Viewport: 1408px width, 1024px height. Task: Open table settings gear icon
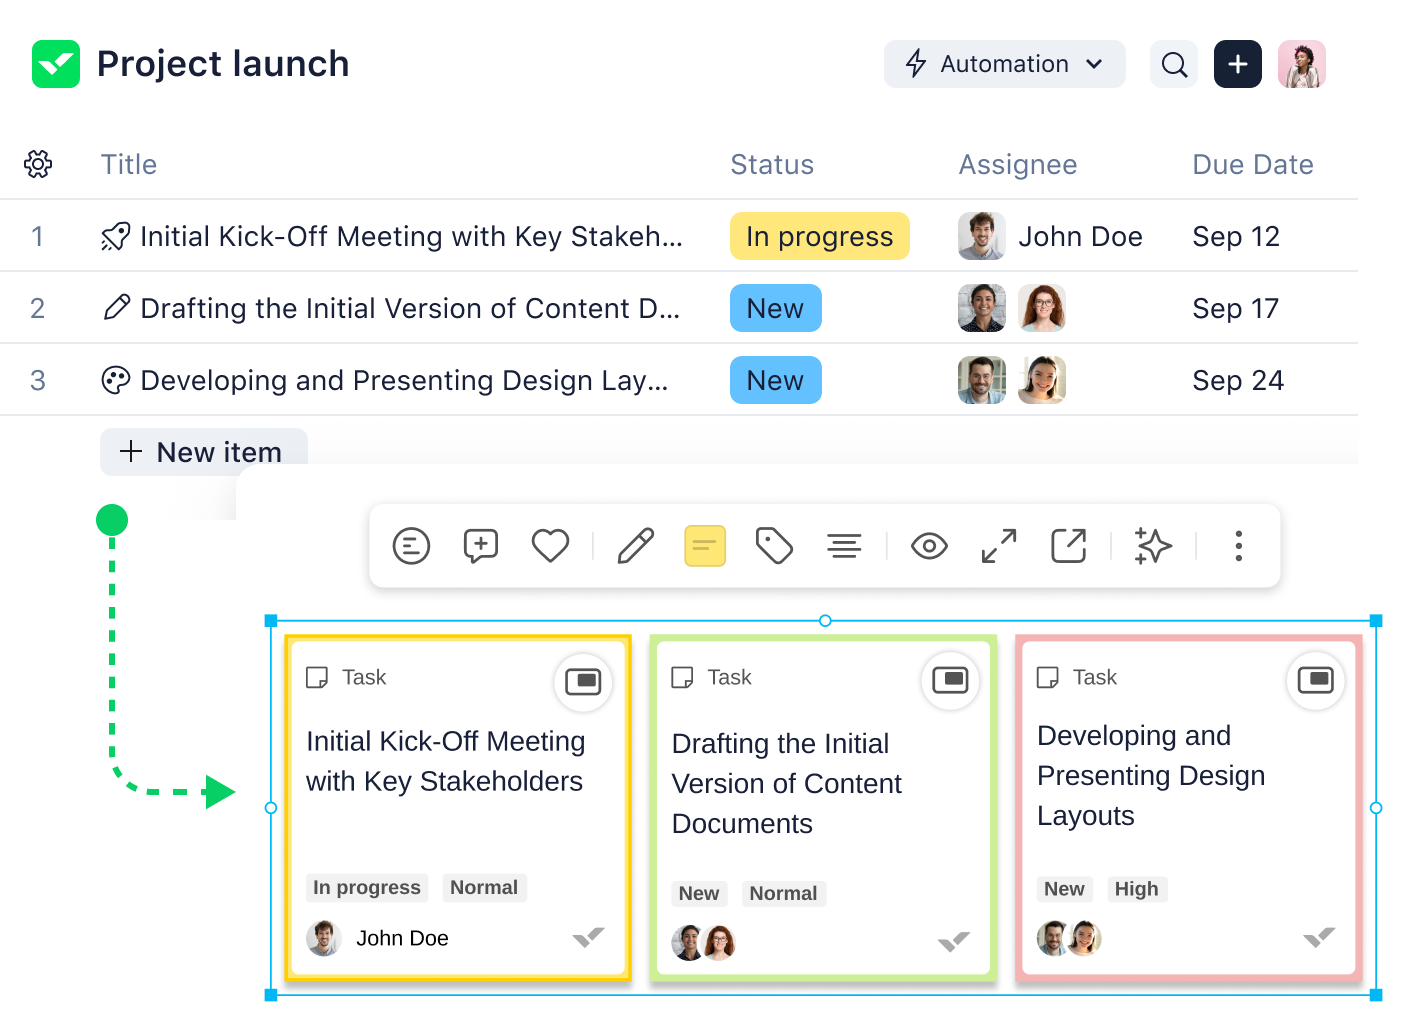coord(38,164)
